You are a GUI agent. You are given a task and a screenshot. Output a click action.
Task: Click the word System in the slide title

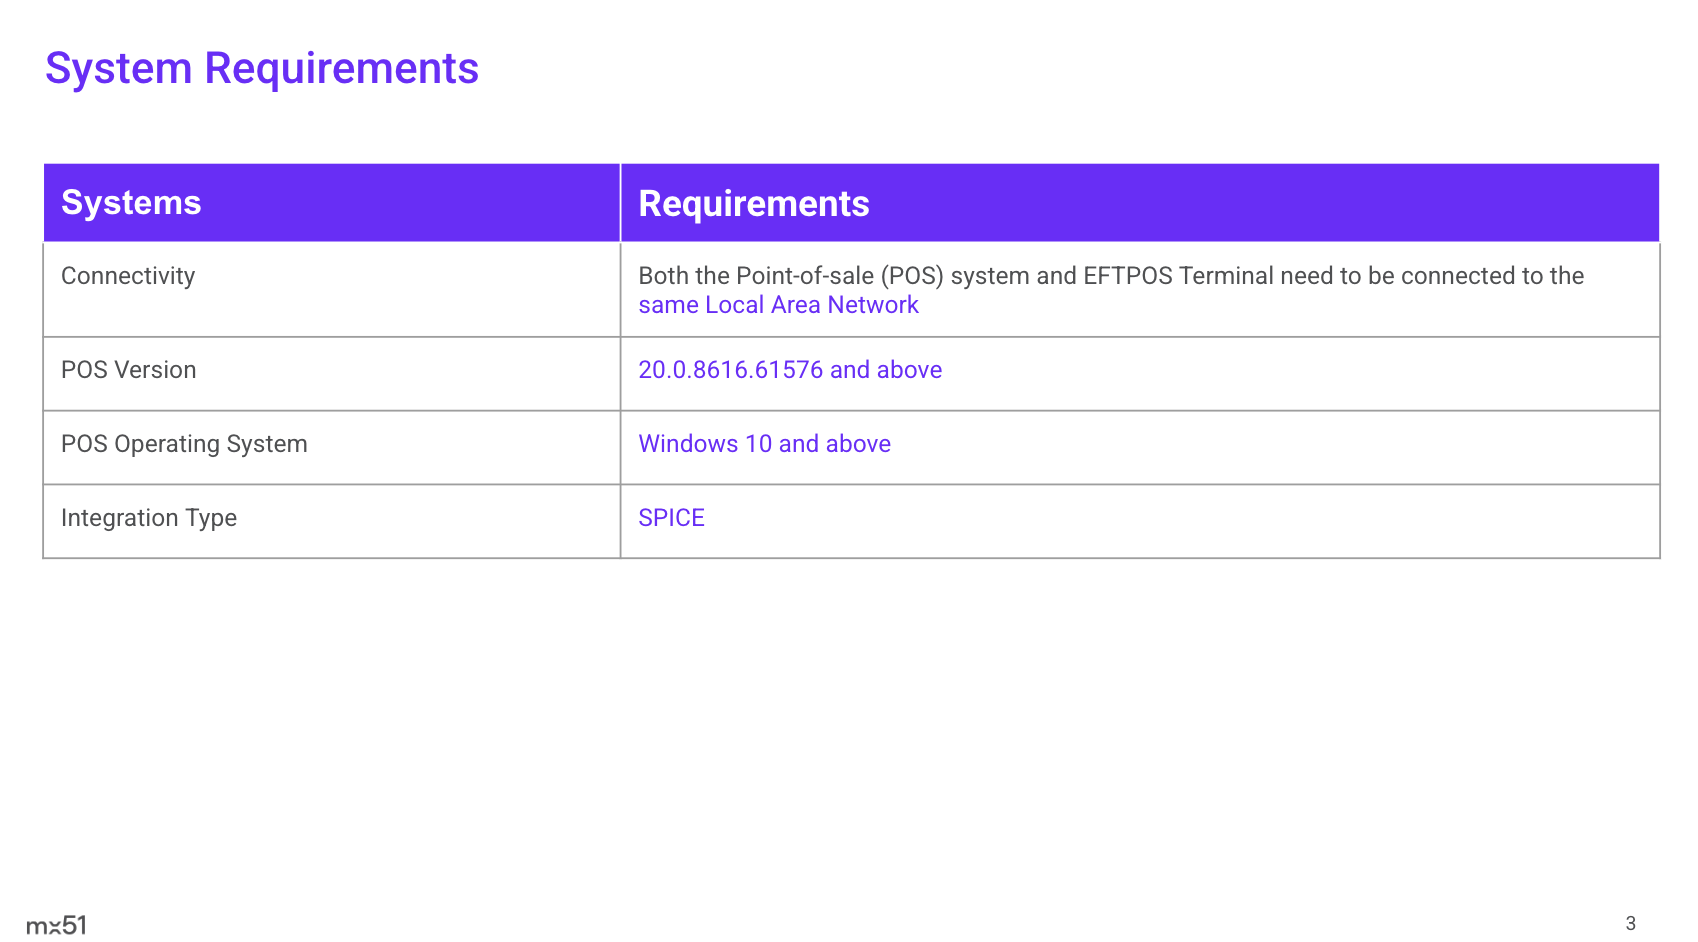(118, 69)
